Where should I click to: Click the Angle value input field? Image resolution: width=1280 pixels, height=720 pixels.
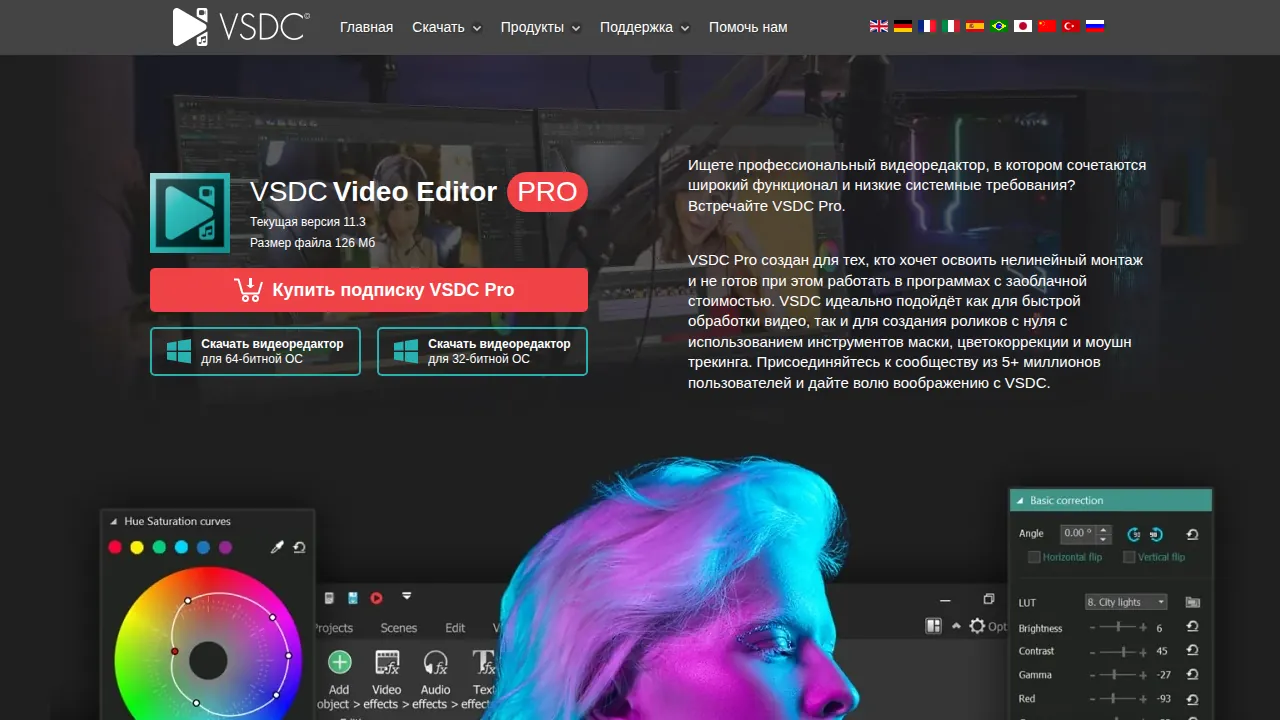pos(1078,534)
